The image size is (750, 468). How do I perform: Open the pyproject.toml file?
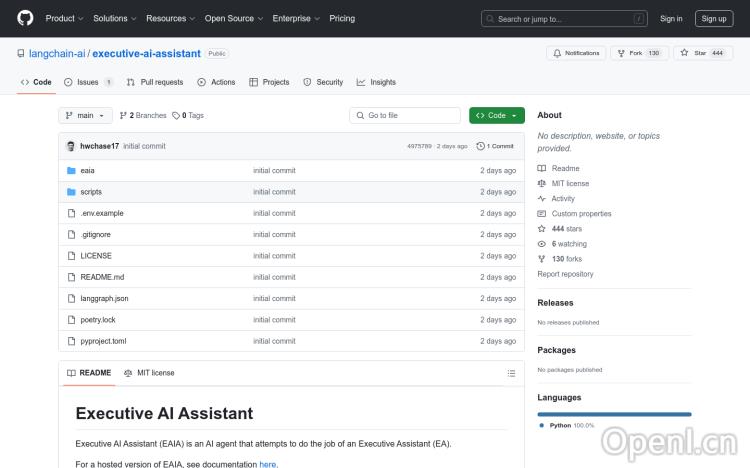pos(103,341)
